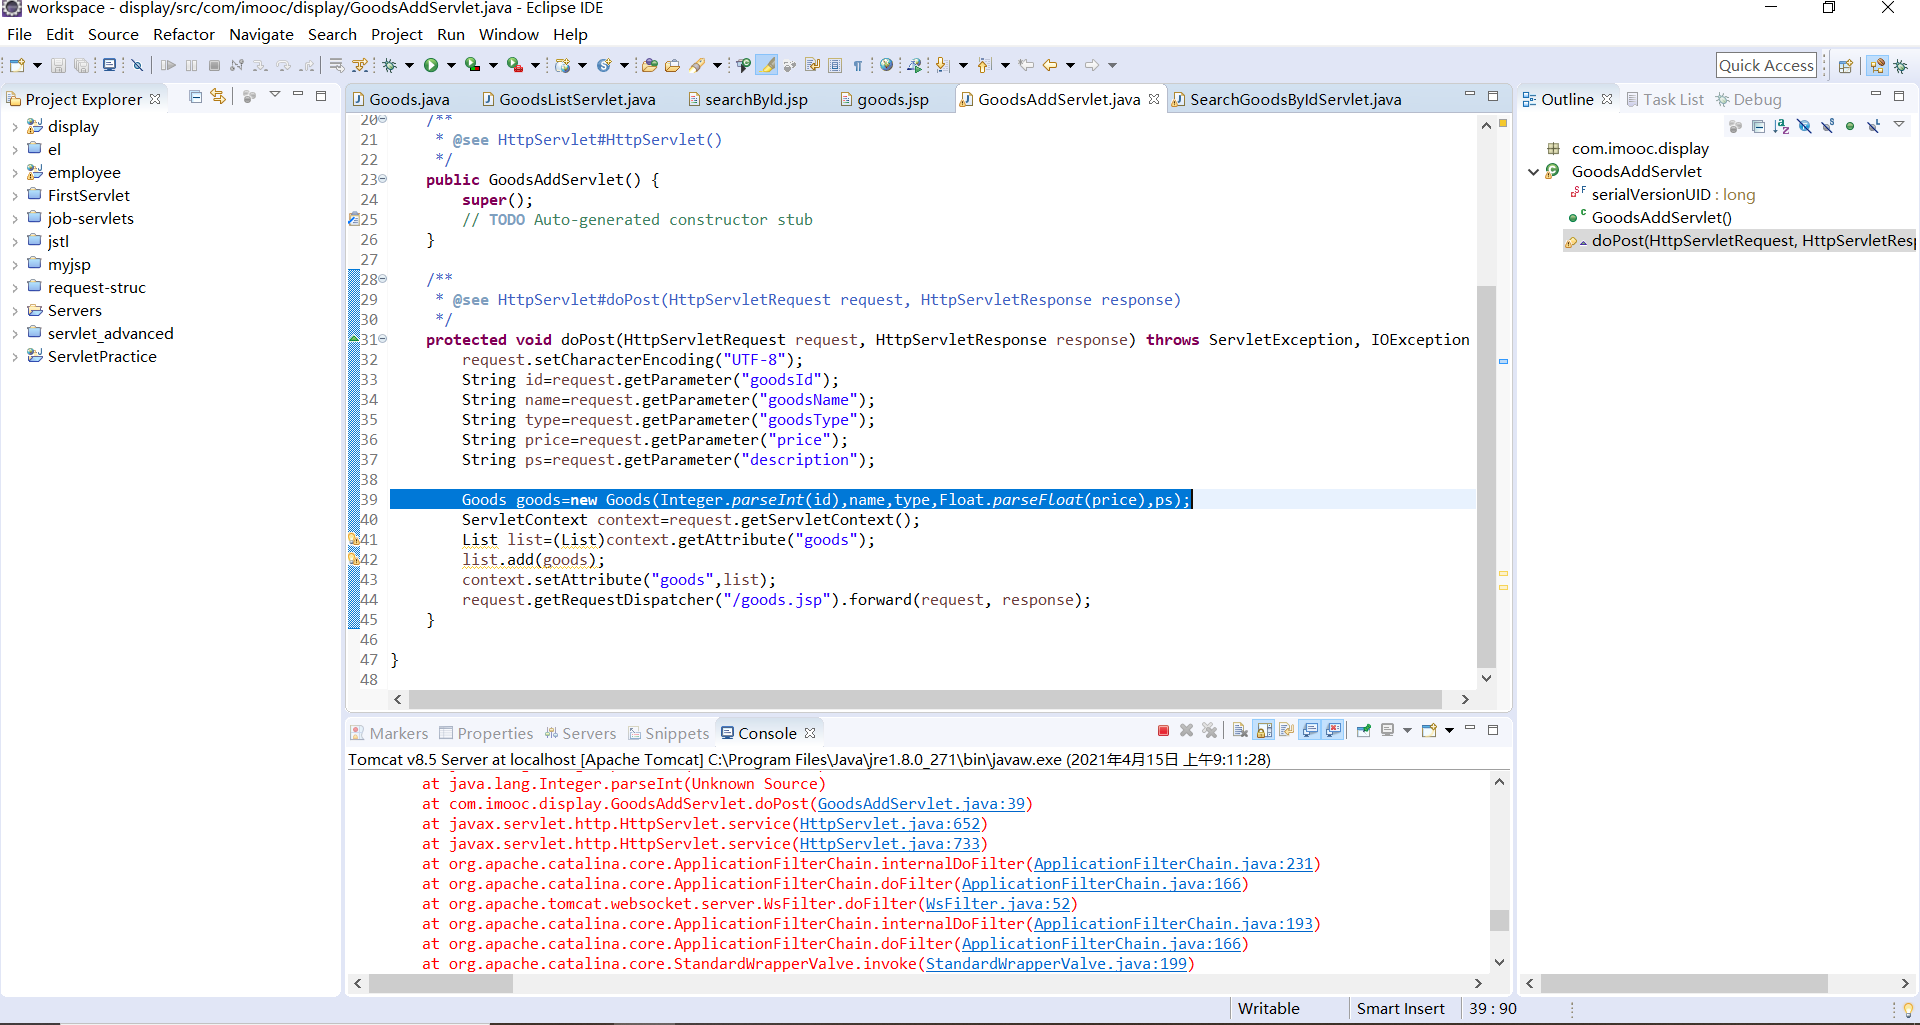This screenshot has height=1025, width=1920.
Task: Select serialVersionUID field in Outline
Action: 1663,195
